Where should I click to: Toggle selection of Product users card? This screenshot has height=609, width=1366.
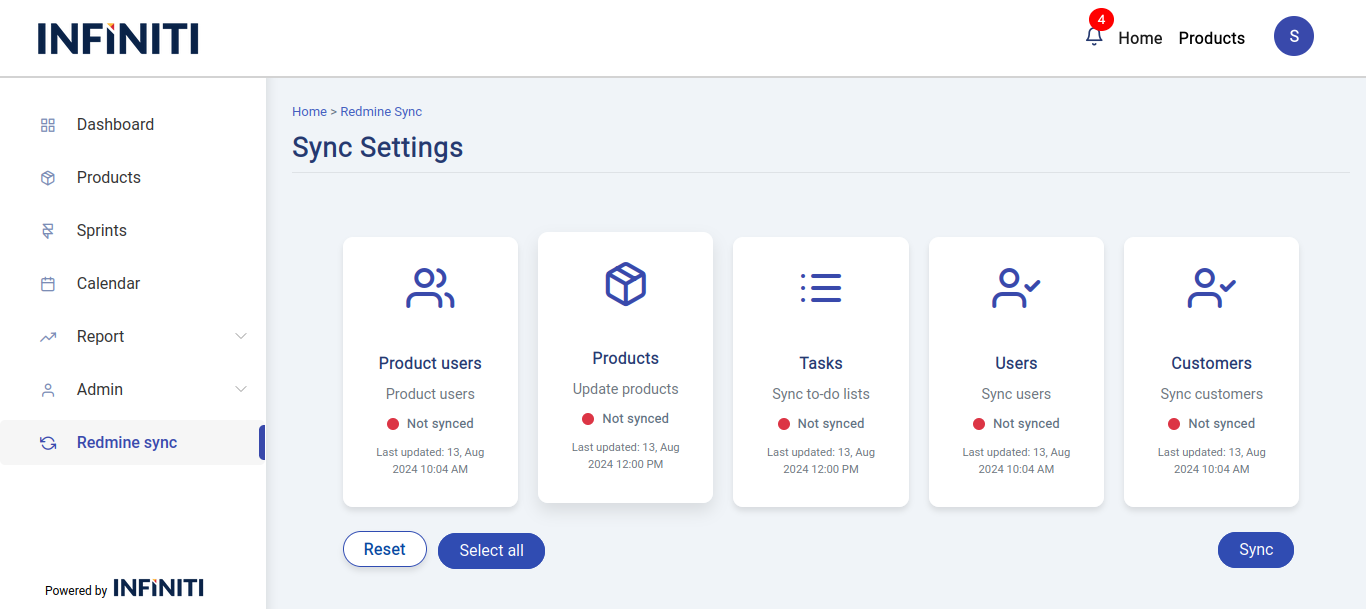[430, 372]
